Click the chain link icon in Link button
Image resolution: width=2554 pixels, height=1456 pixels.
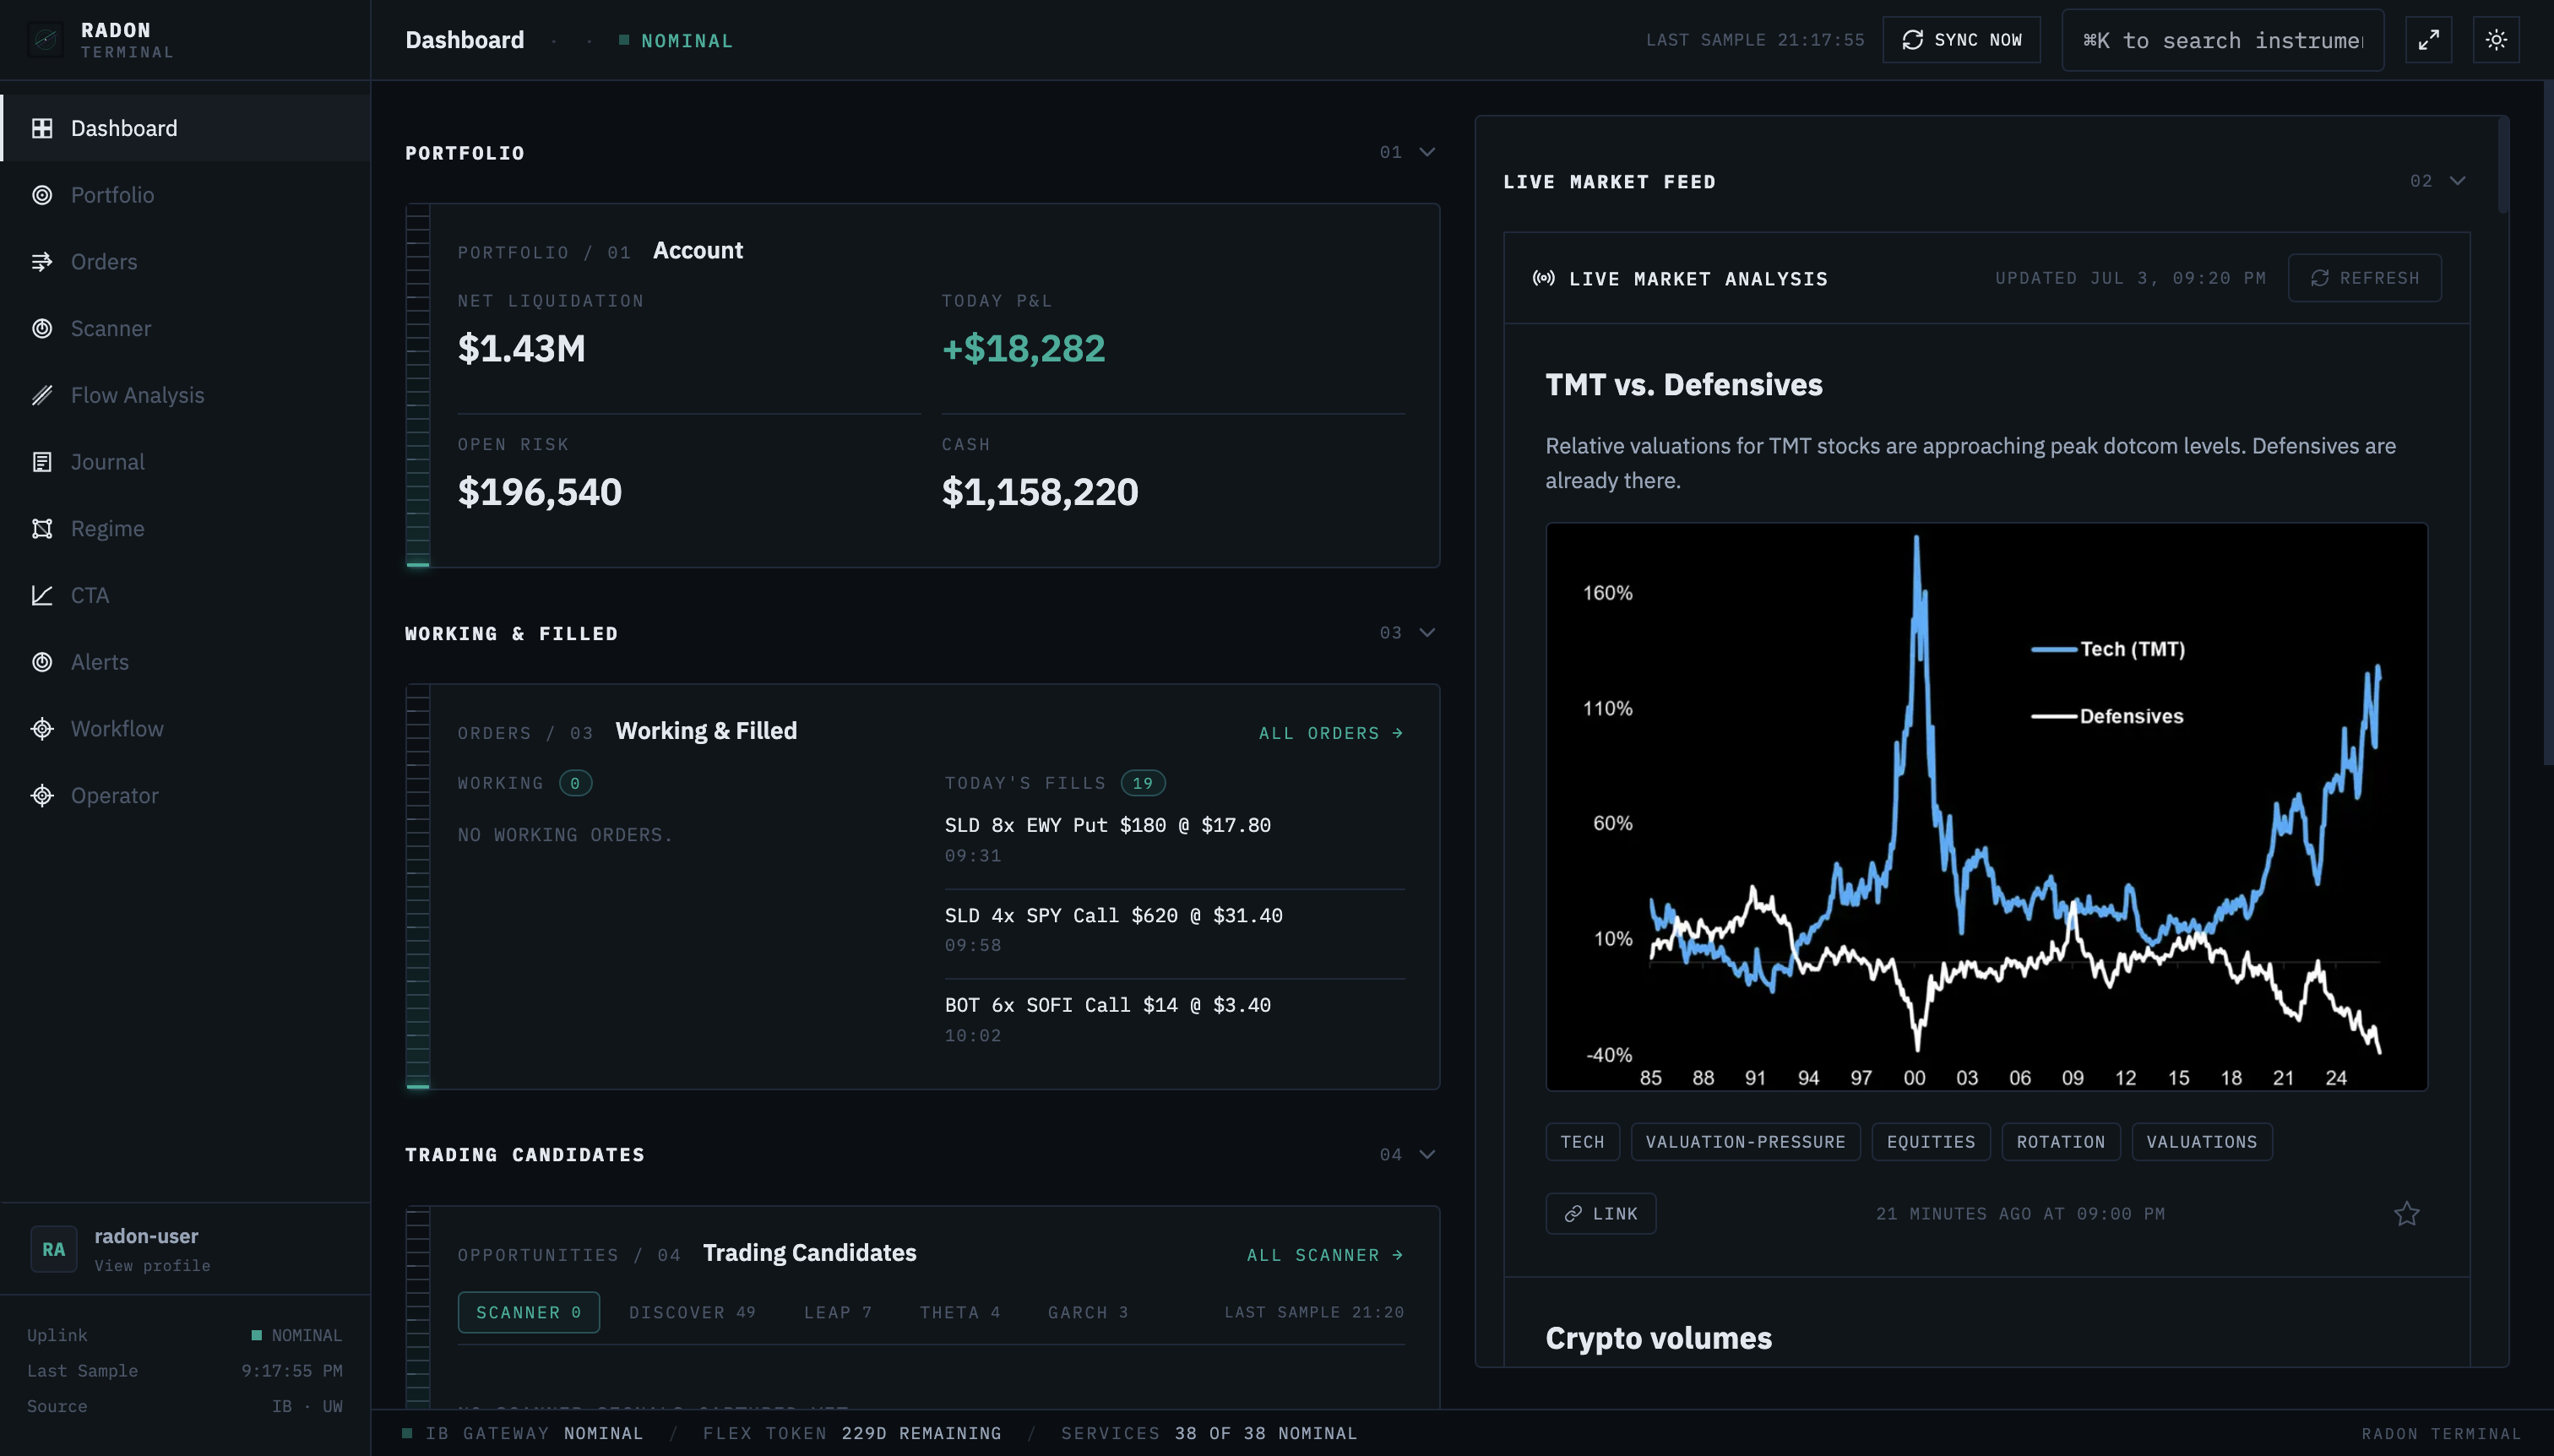coord(1572,1213)
